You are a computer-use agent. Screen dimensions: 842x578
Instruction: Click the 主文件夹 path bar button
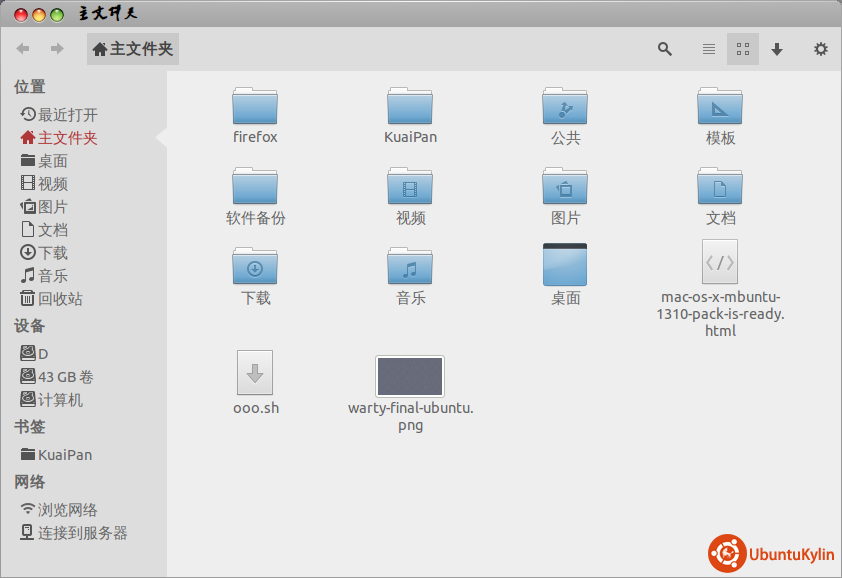pos(133,49)
